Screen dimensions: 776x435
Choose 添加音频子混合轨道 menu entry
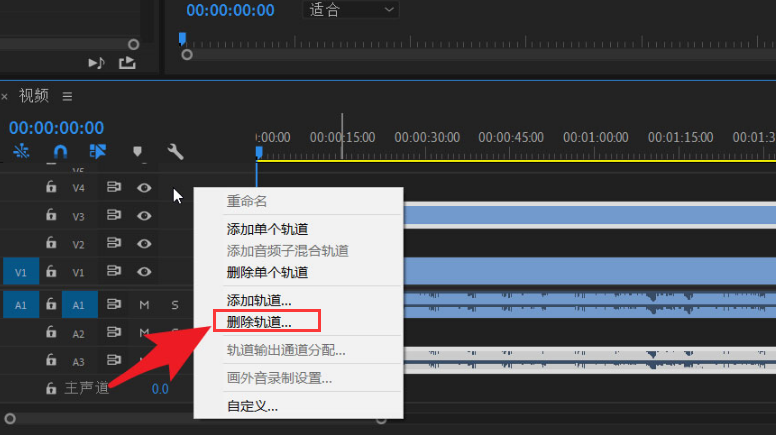pyautogui.click(x=288, y=251)
